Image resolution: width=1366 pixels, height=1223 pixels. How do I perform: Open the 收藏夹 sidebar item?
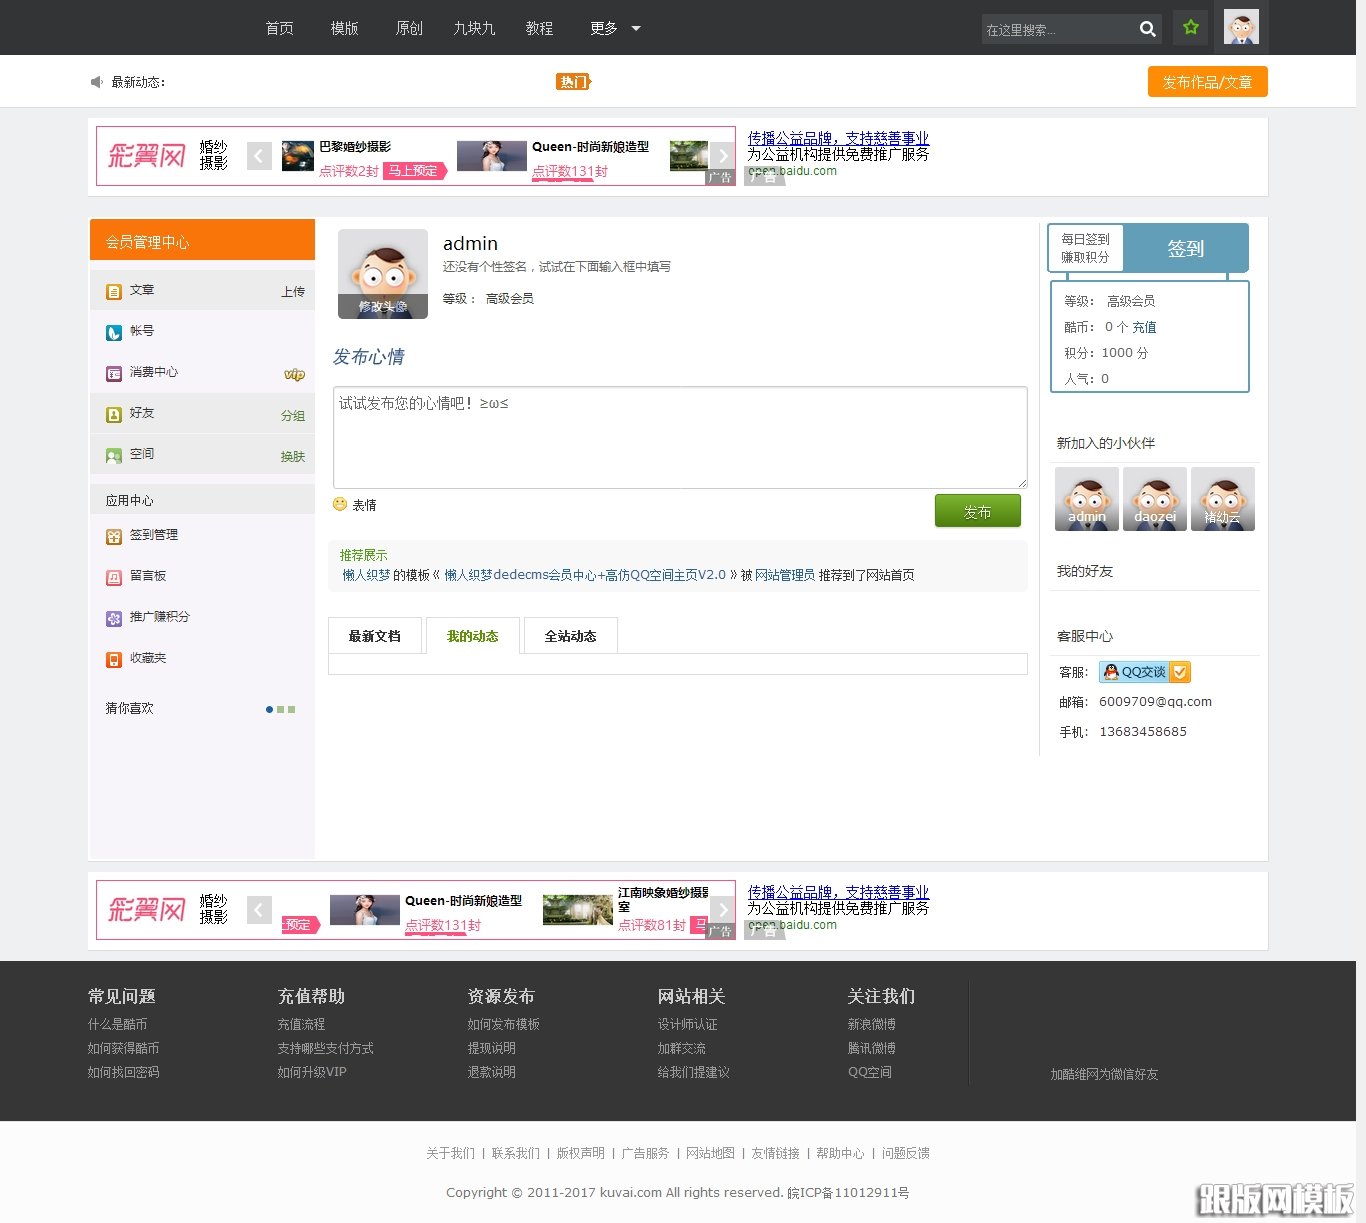pos(147,658)
